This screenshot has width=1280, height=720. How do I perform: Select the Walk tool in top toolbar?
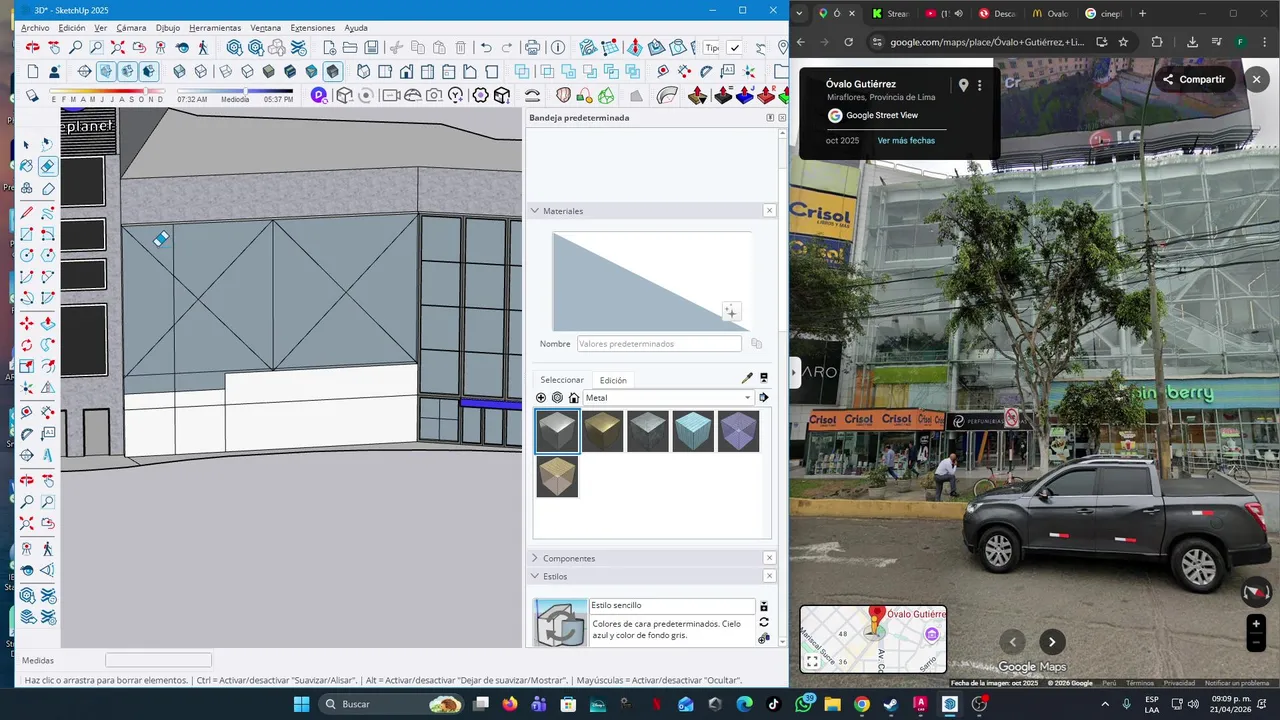204,47
